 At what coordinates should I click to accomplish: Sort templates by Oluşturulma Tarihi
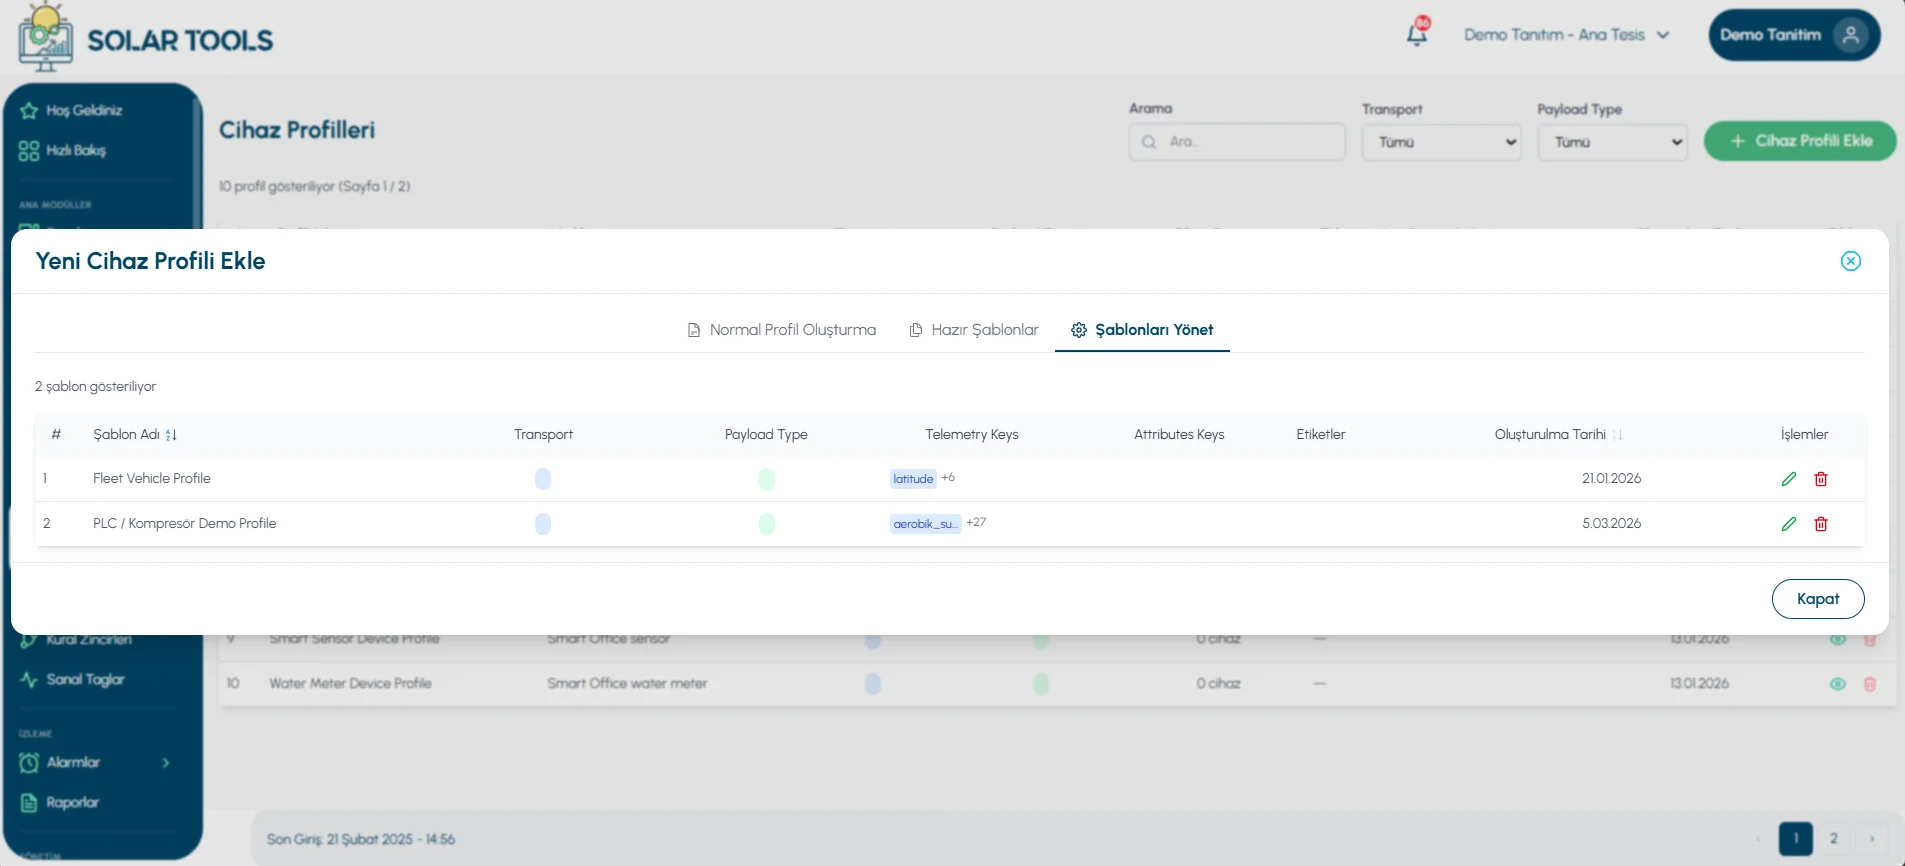pos(1617,435)
